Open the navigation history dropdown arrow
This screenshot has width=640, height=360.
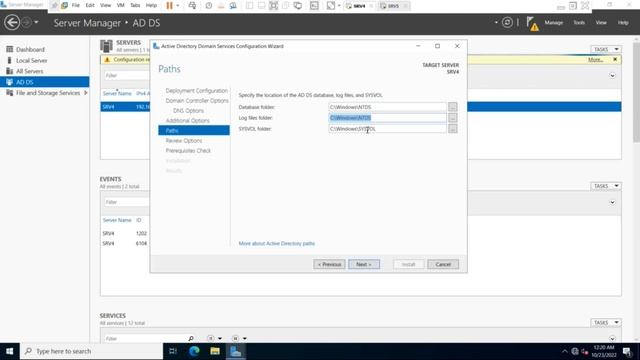tap(36, 22)
